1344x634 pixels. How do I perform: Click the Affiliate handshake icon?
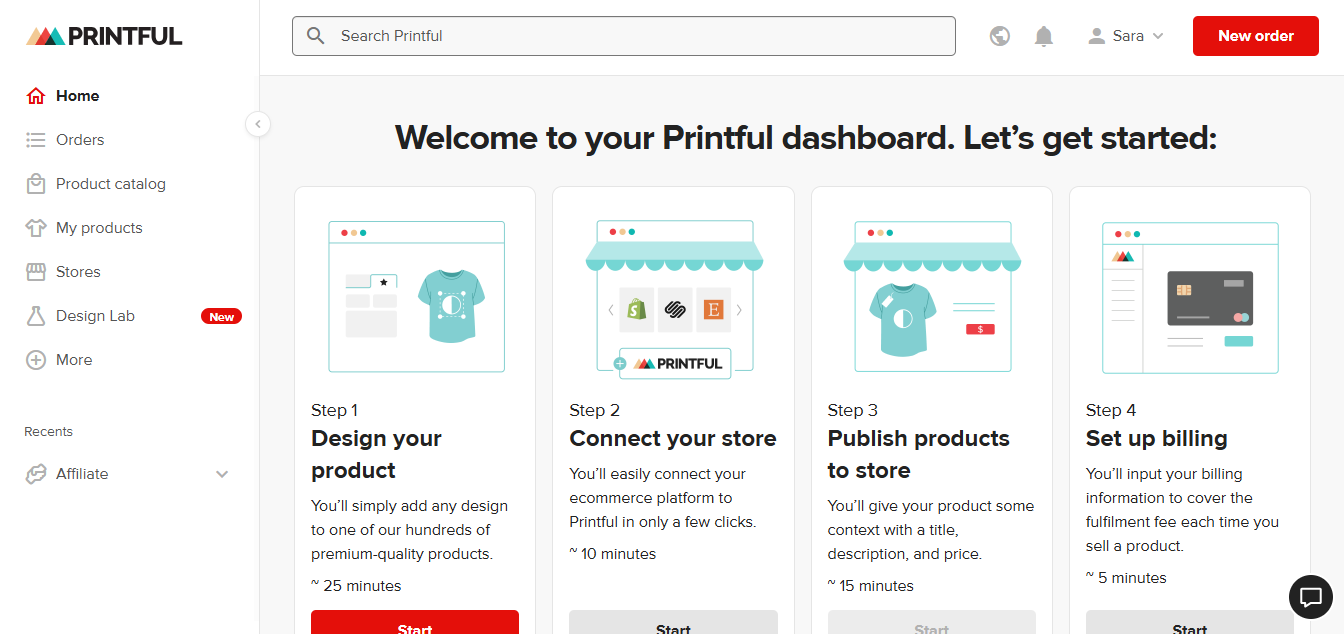click(36, 474)
